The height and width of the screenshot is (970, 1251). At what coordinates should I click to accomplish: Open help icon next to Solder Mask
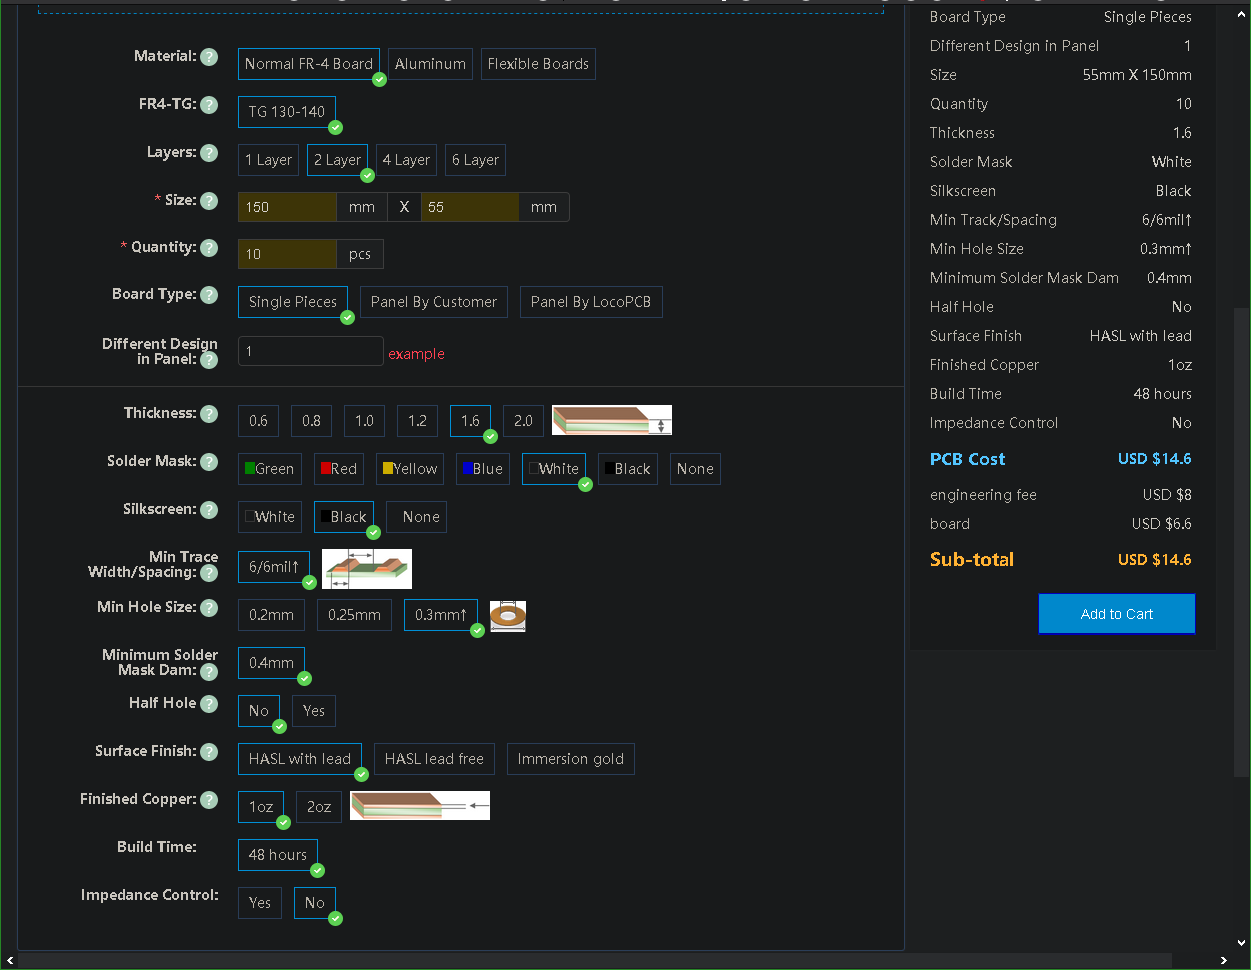[x=209, y=462]
